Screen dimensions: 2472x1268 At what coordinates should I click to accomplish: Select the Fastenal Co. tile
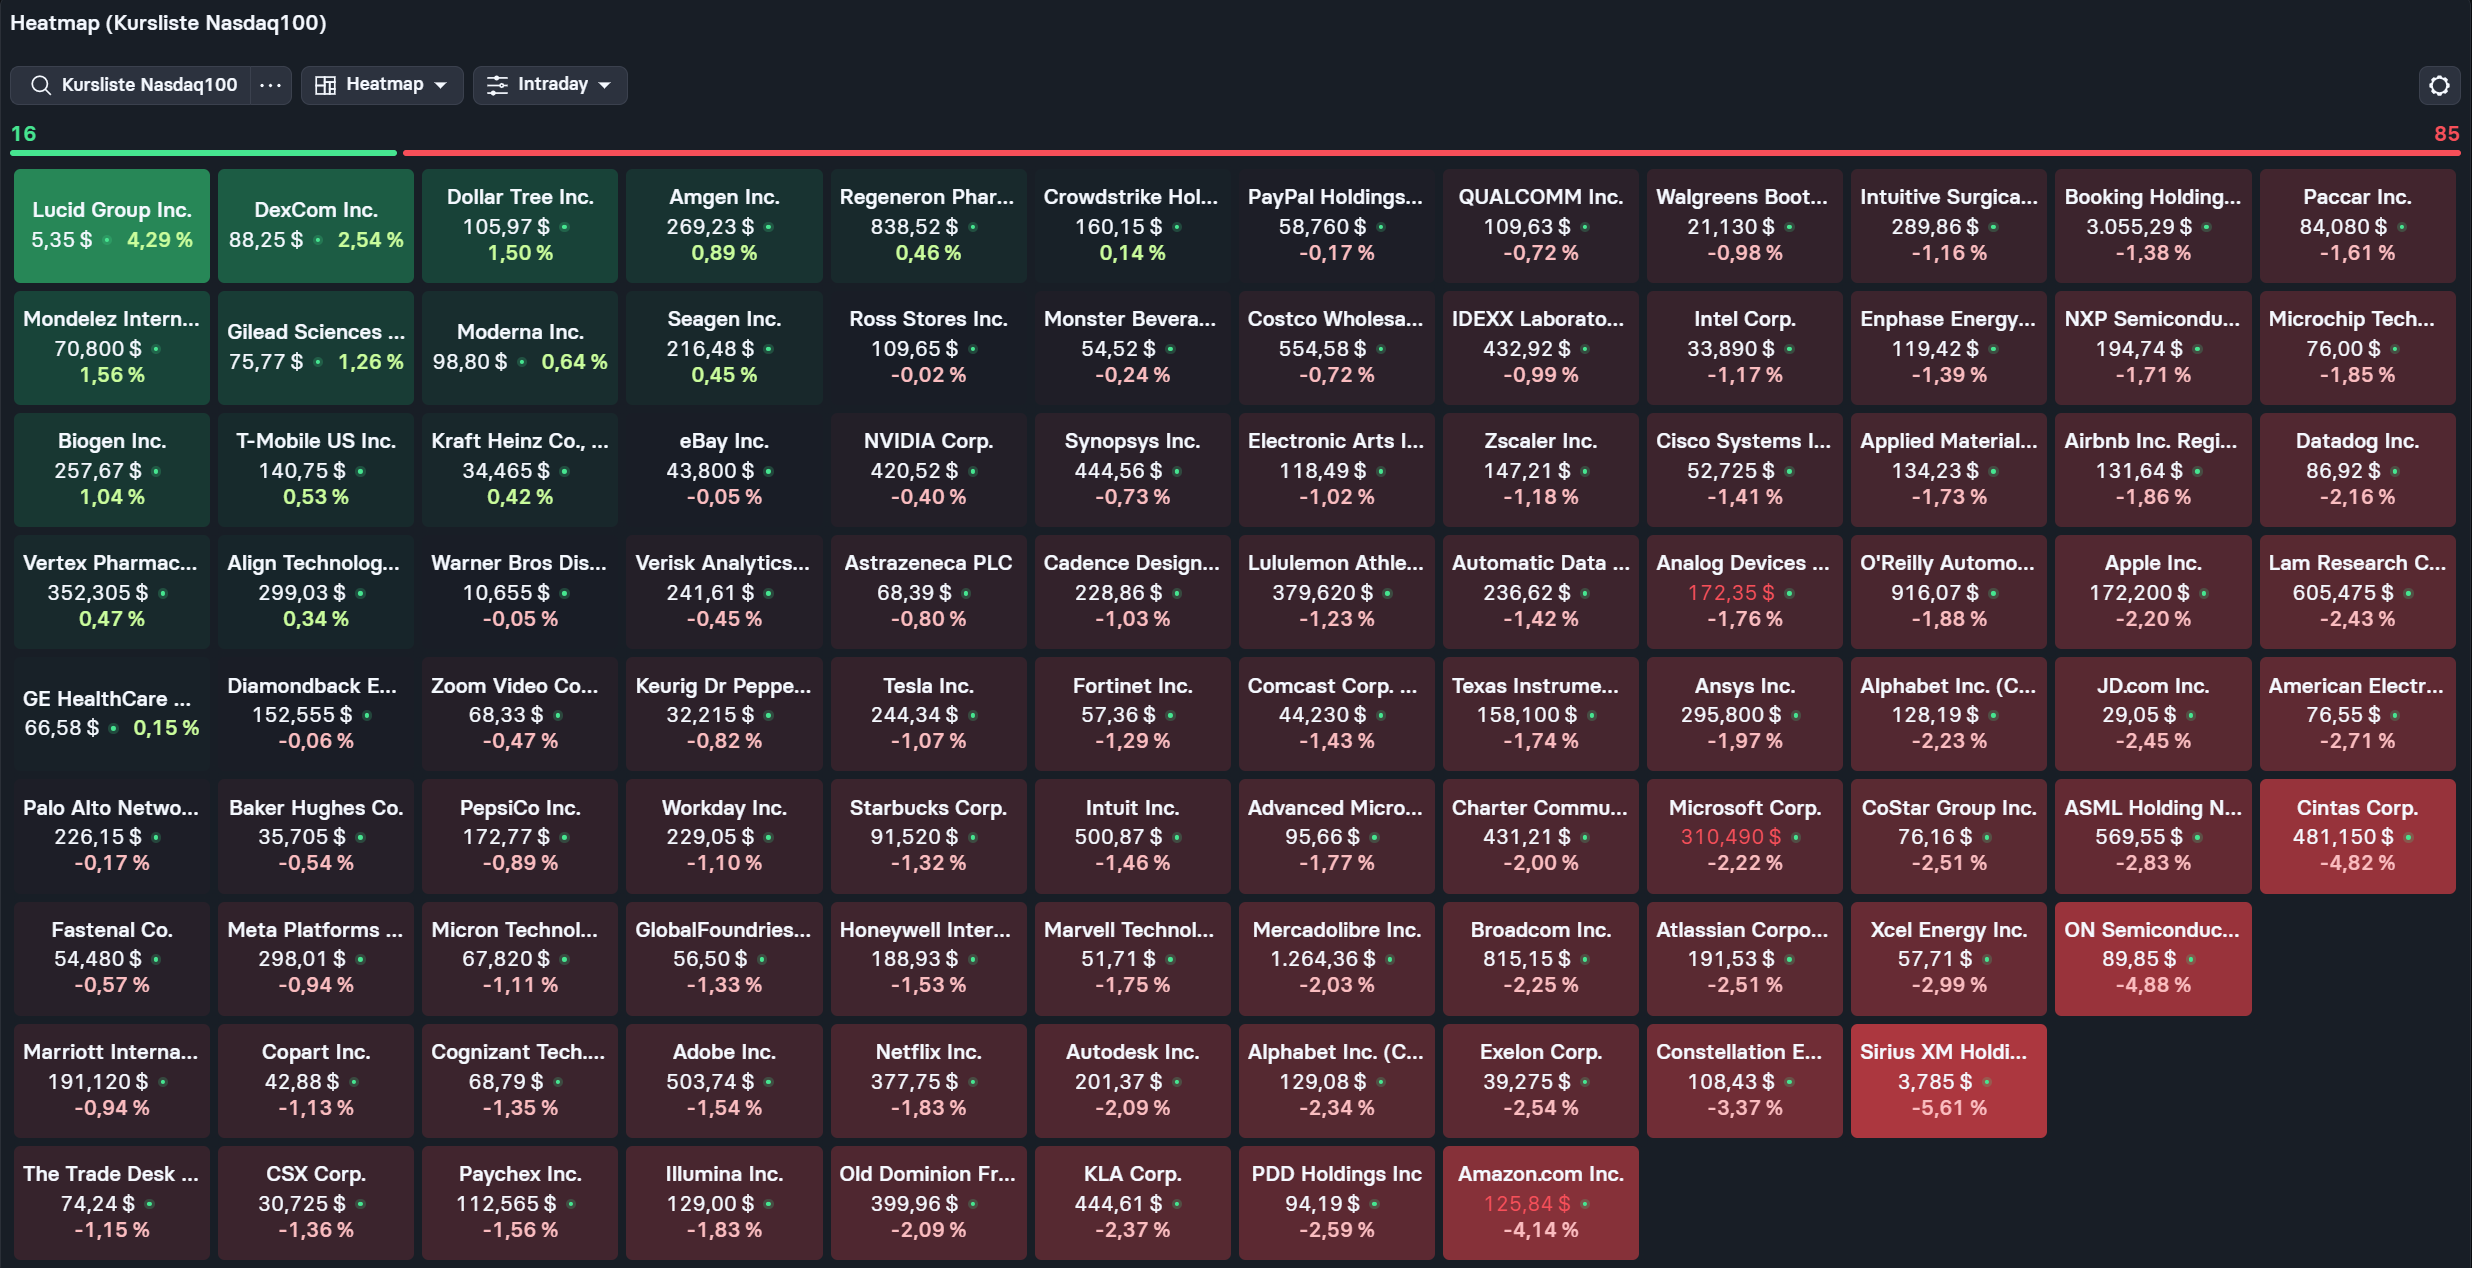[112, 958]
